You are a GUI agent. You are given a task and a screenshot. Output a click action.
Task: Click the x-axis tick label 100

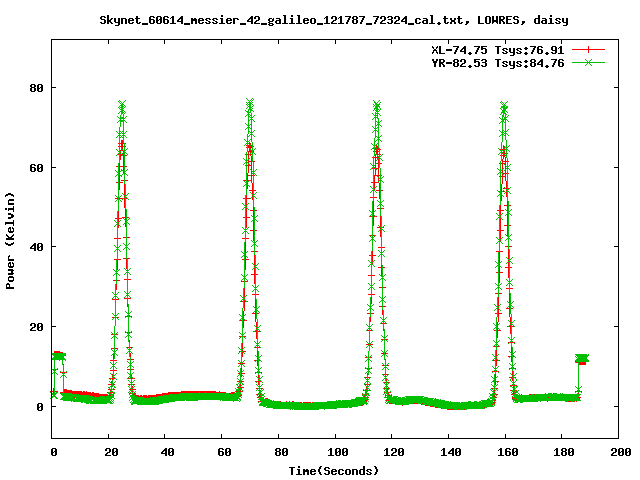point(337,452)
